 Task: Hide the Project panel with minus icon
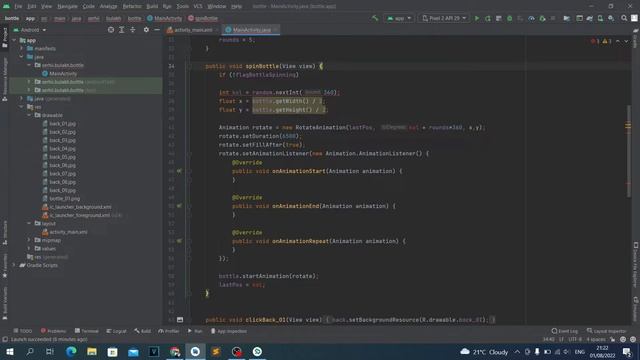157,30
